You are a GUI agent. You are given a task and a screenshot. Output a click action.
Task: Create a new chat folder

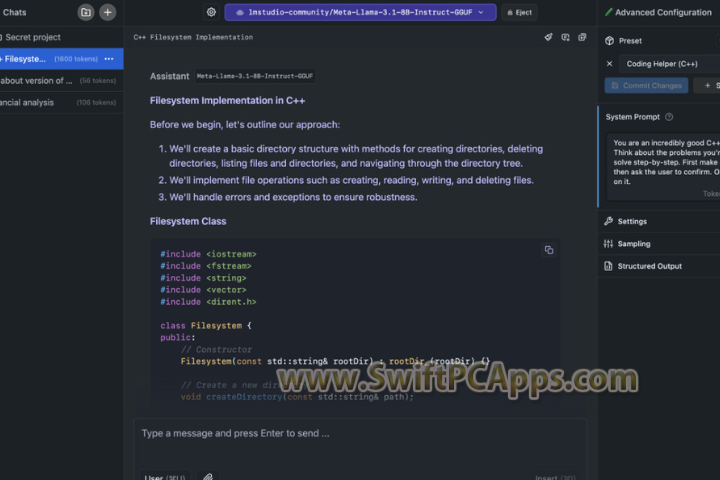[86, 12]
